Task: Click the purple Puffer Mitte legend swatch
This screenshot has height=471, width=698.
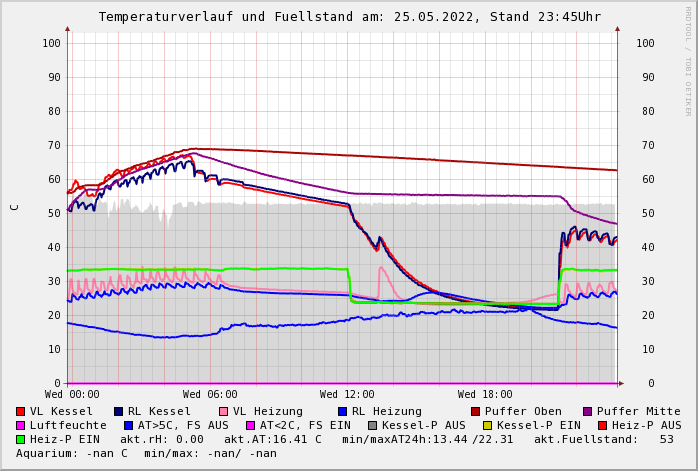Action: click(588, 411)
